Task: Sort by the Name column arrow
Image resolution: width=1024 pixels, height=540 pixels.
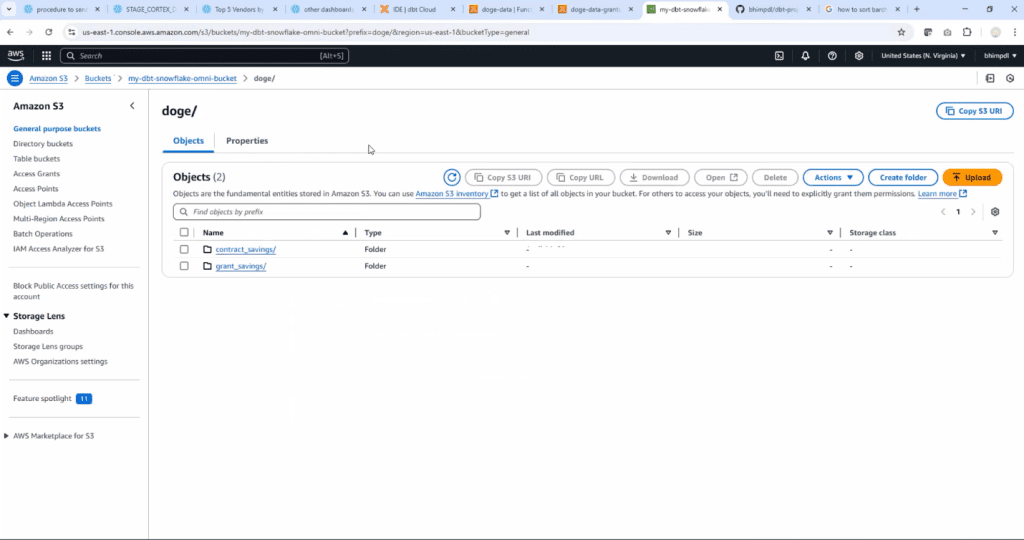Action: 345,232
